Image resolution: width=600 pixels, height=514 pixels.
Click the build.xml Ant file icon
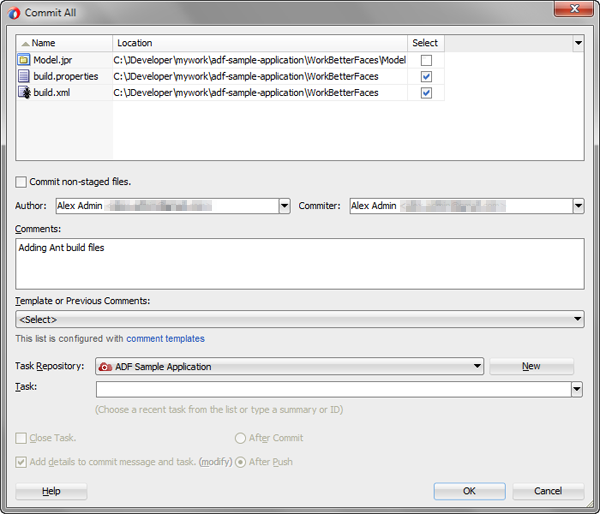coord(25,93)
